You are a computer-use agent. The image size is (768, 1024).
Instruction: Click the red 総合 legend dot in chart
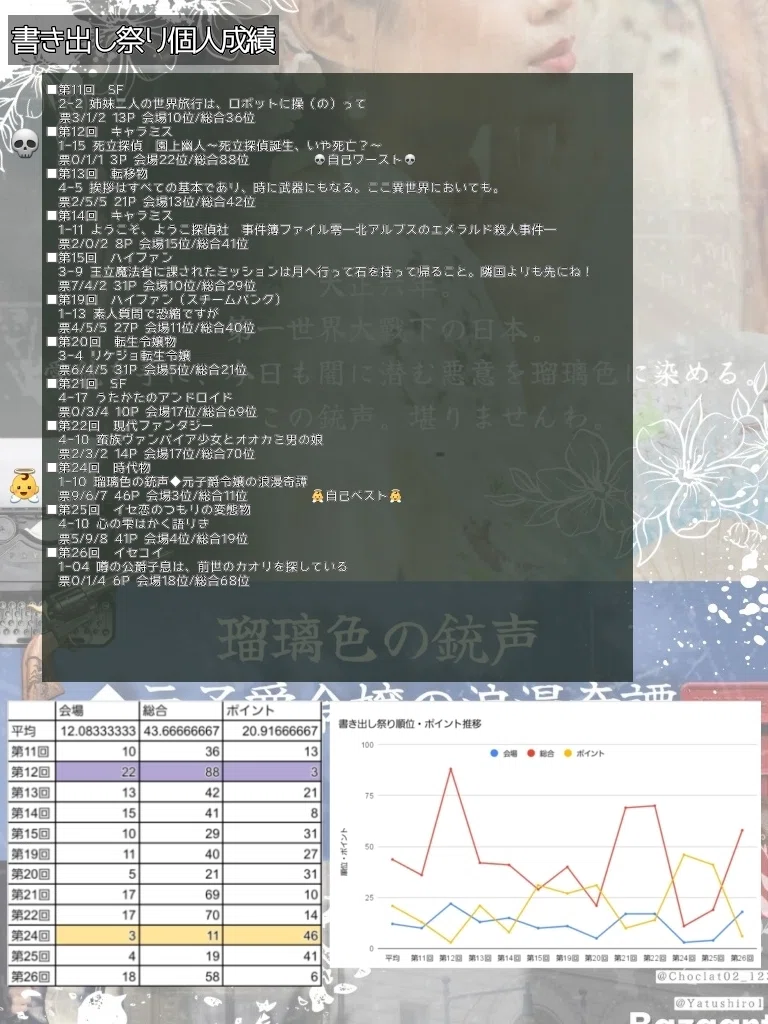click(x=531, y=753)
